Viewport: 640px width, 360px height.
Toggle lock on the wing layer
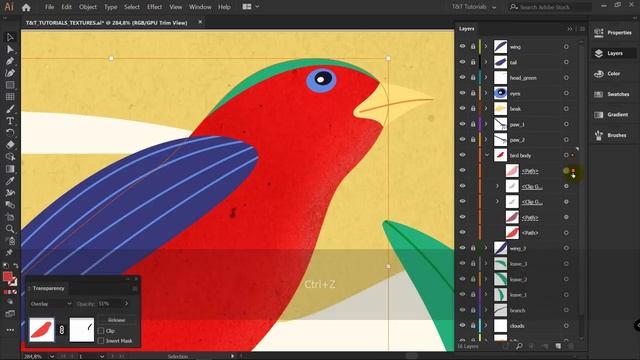(x=473, y=47)
